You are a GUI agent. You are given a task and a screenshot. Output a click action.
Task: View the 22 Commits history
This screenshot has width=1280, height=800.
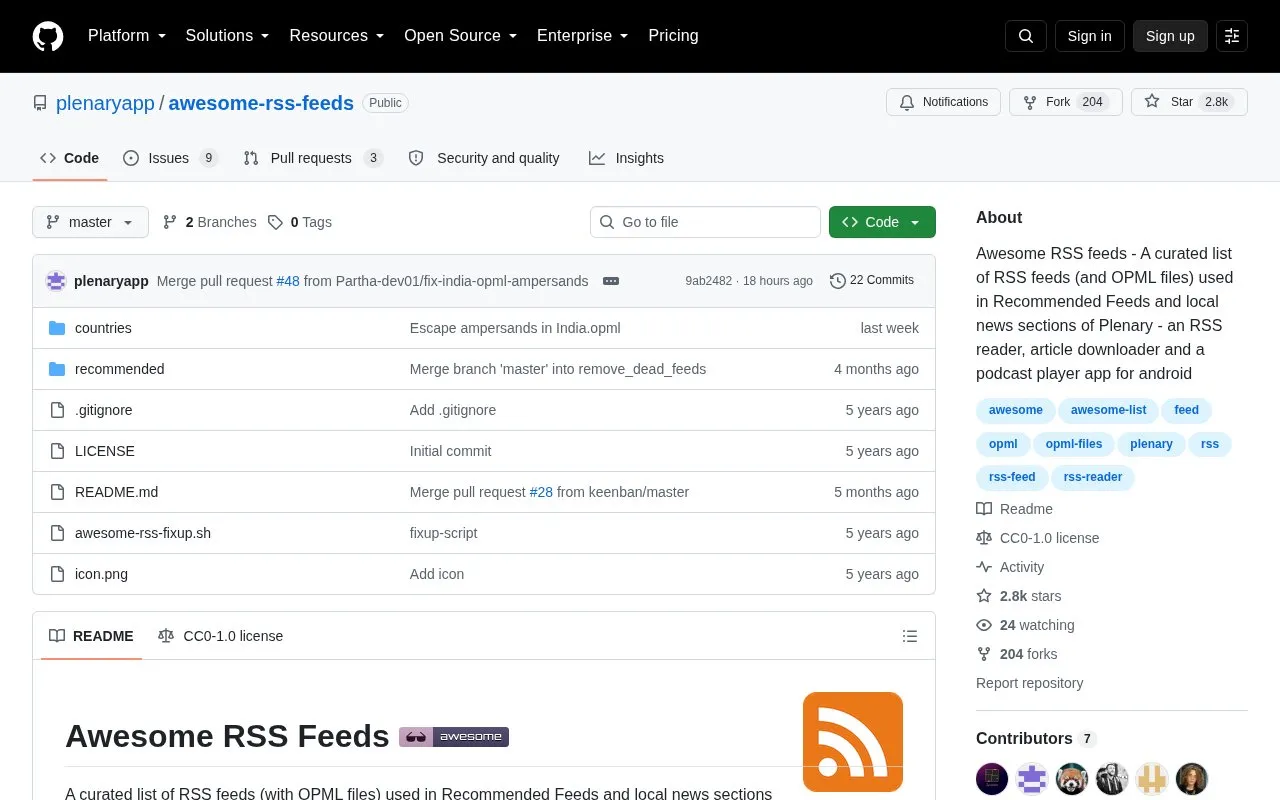click(872, 281)
